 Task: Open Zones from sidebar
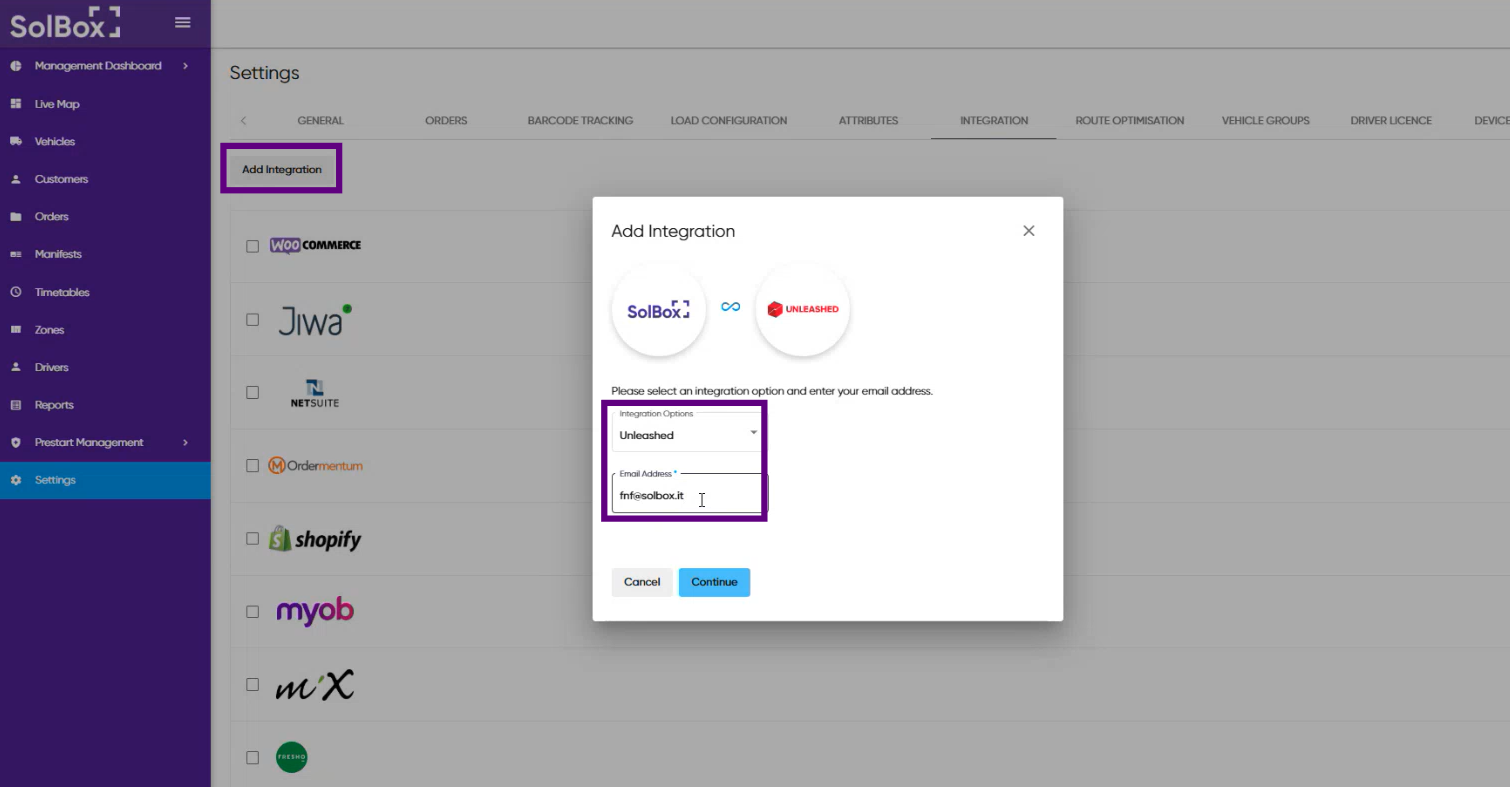pos(49,330)
